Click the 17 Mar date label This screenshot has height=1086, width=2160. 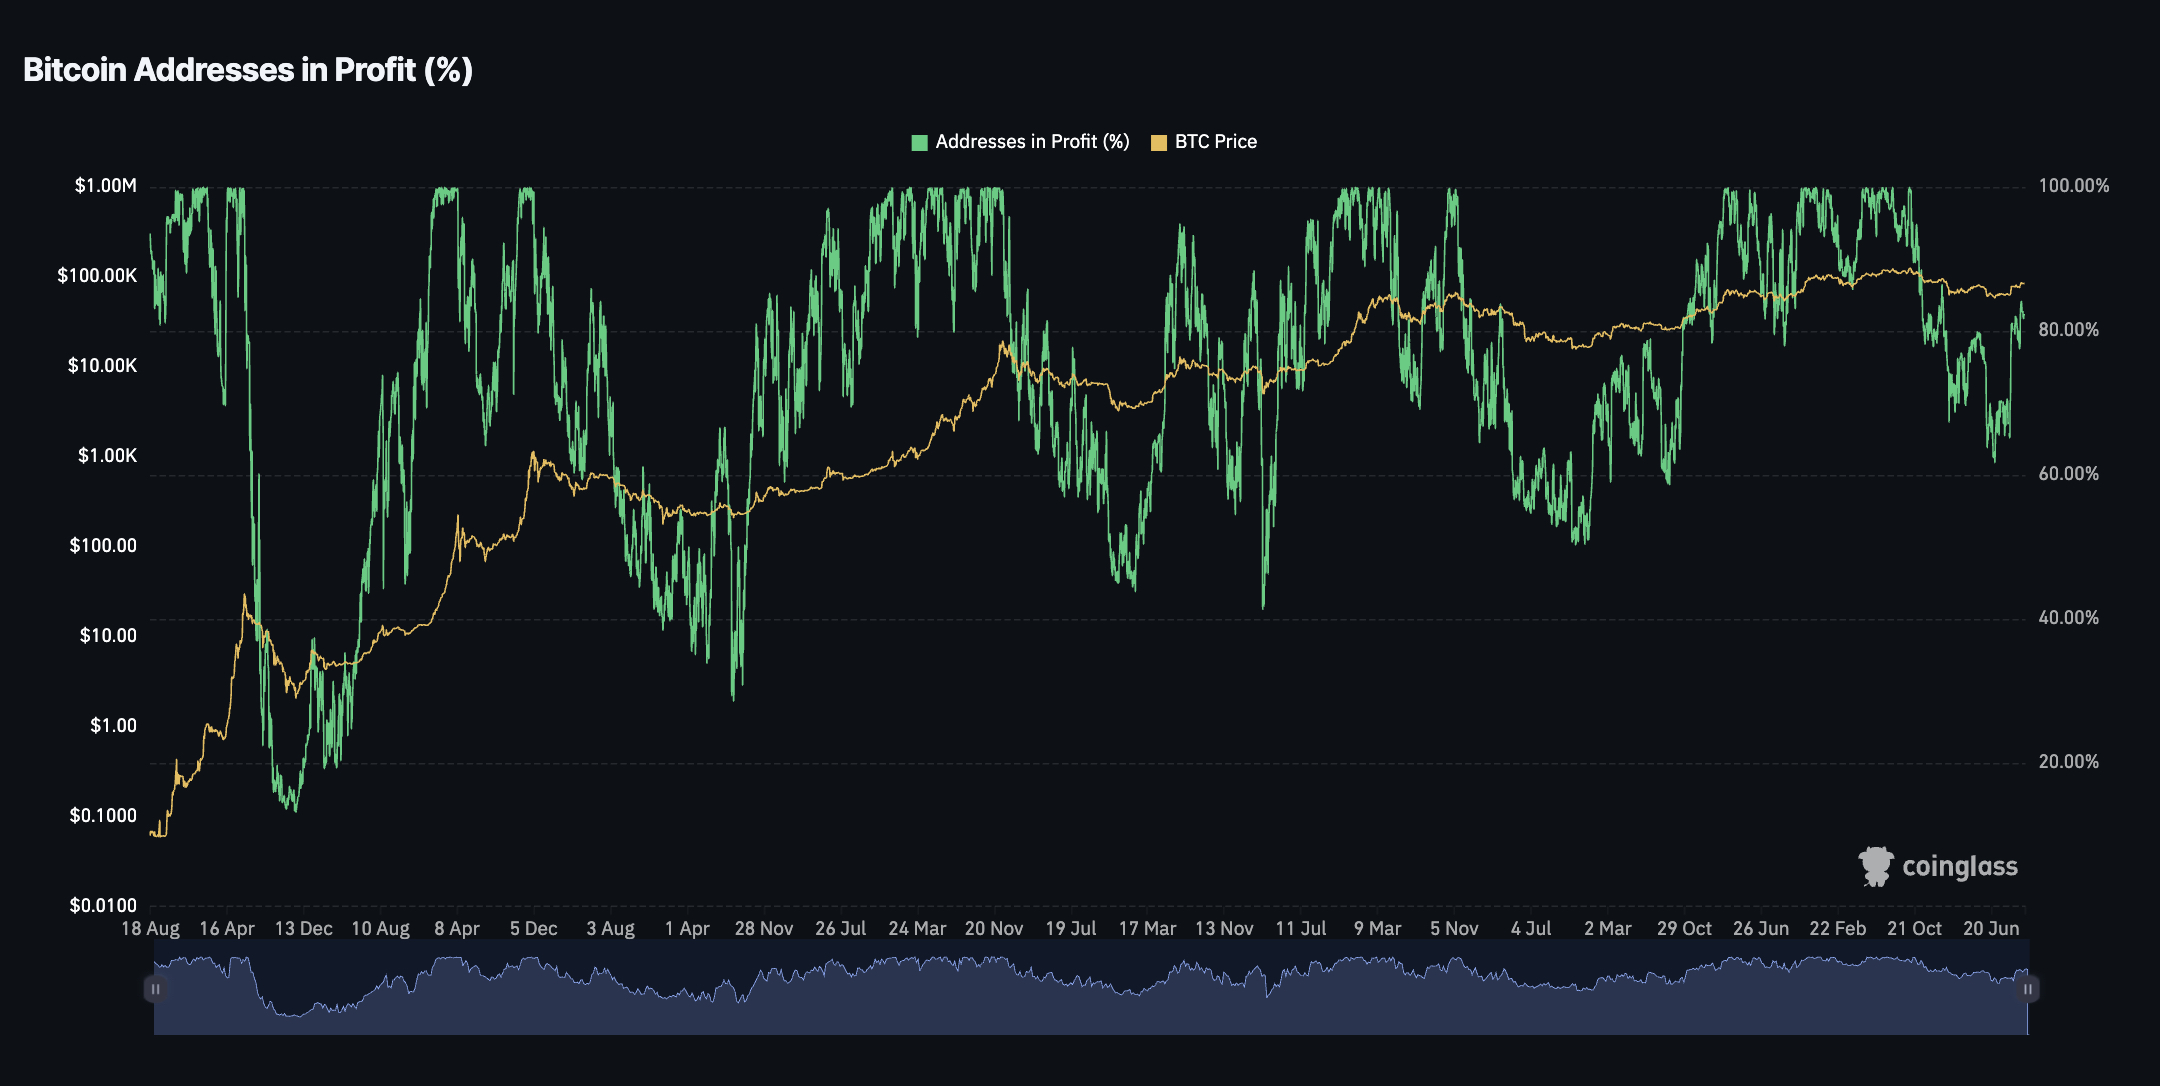1147,929
